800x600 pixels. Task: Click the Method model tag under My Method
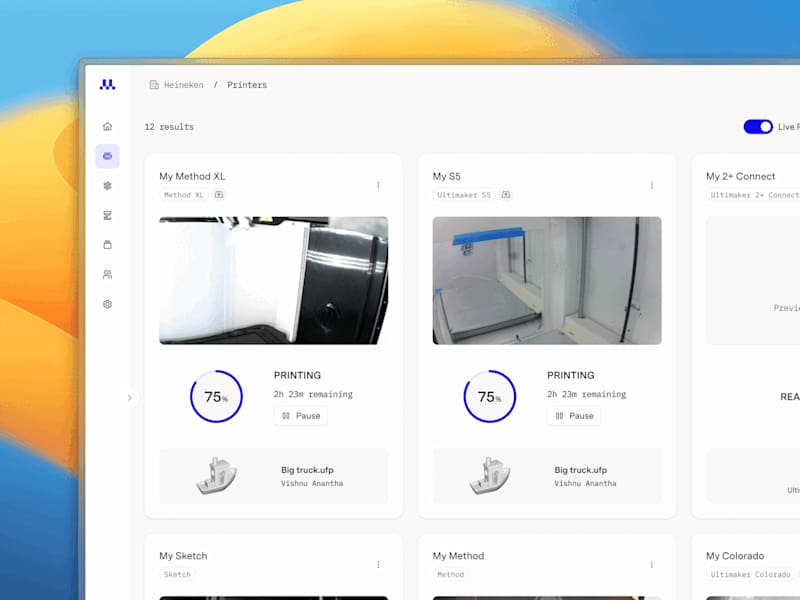(x=451, y=574)
